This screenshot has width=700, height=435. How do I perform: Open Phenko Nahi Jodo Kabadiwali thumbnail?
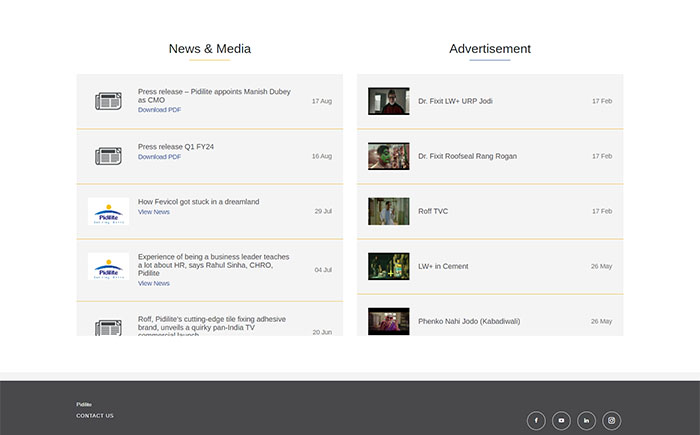(388, 321)
